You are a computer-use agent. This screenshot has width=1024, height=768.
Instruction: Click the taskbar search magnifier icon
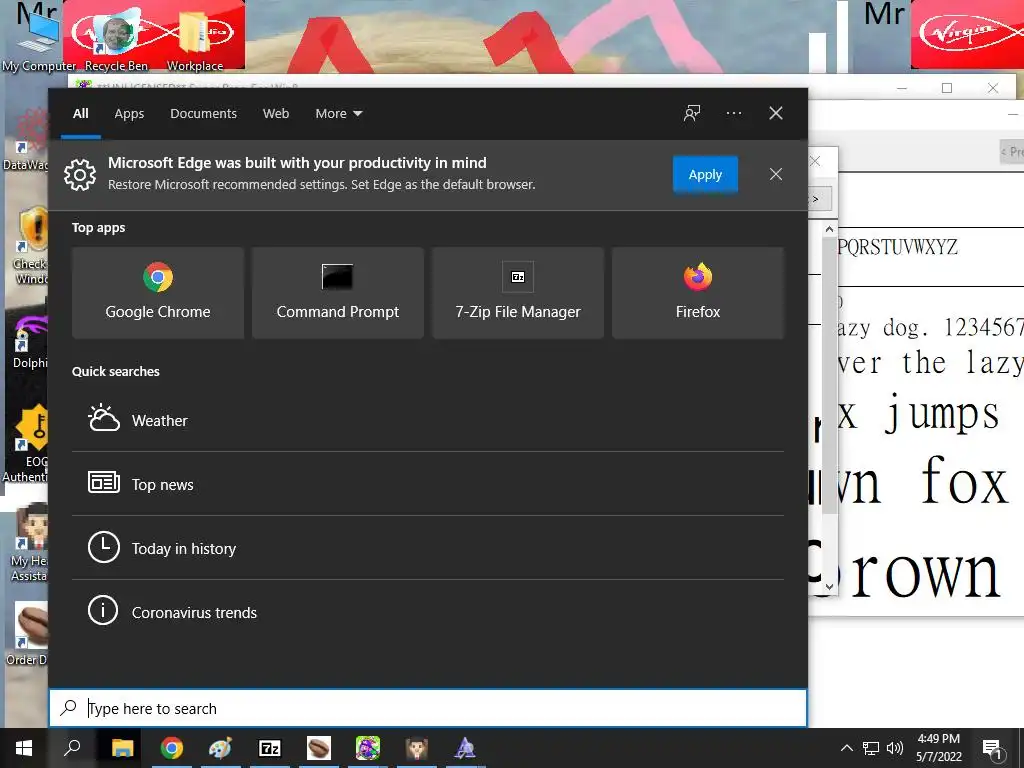coord(72,748)
